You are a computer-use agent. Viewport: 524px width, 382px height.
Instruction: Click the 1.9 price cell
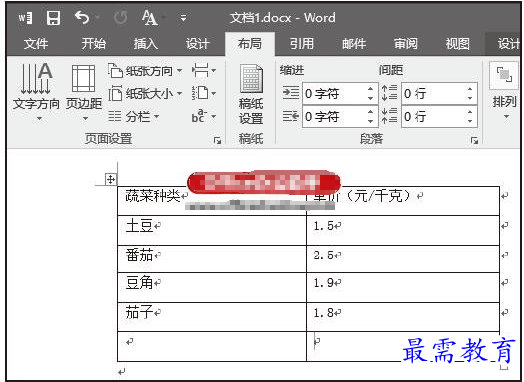pyautogui.click(x=403, y=287)
